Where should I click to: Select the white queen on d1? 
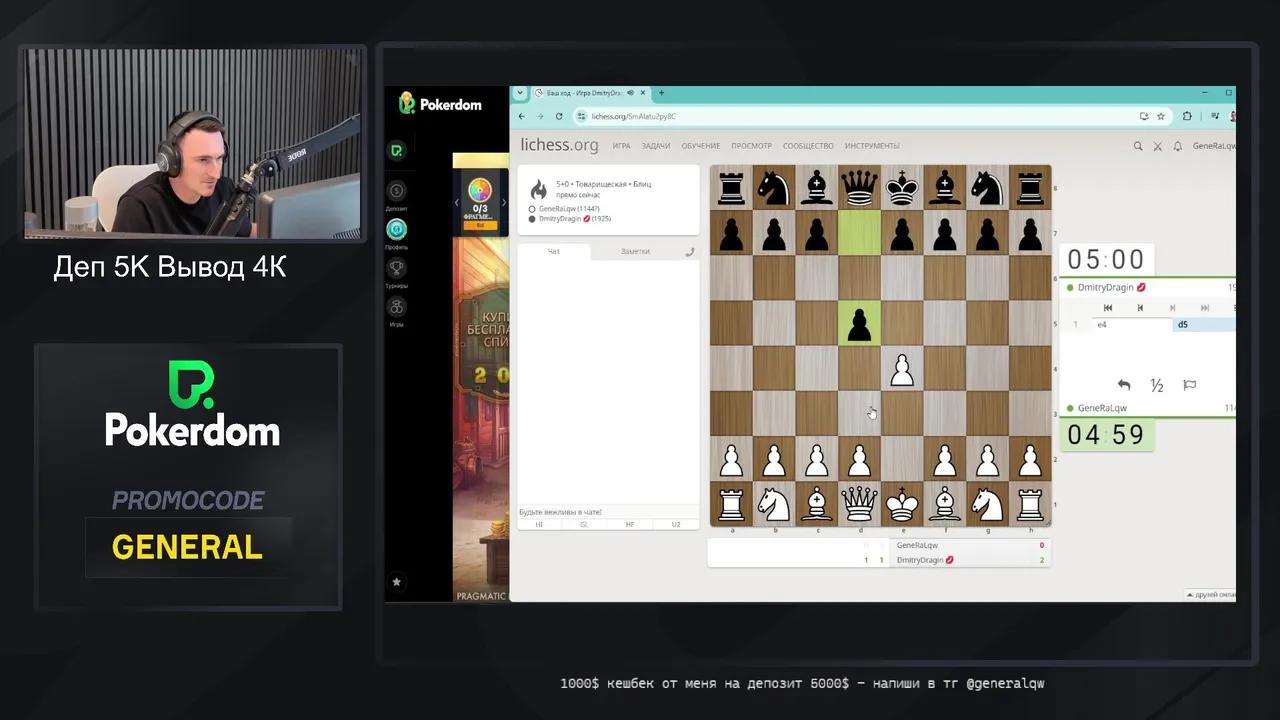[x=859, y=503]
